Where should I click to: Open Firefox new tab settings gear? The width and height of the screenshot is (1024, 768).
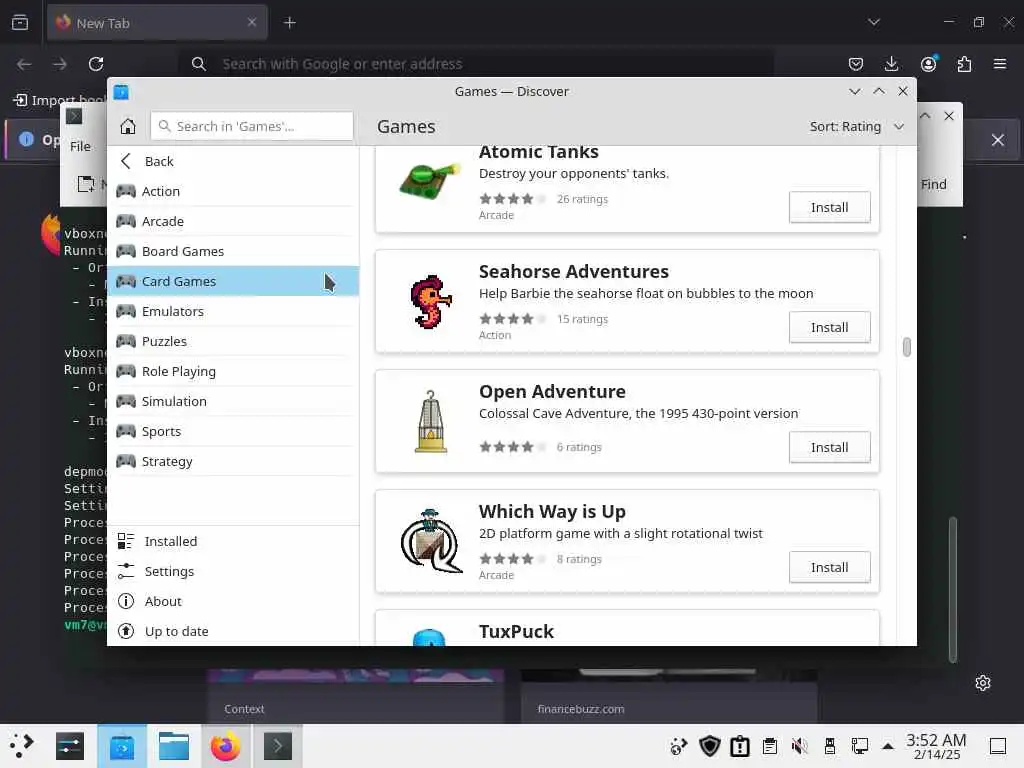click(x=983, y=683)
